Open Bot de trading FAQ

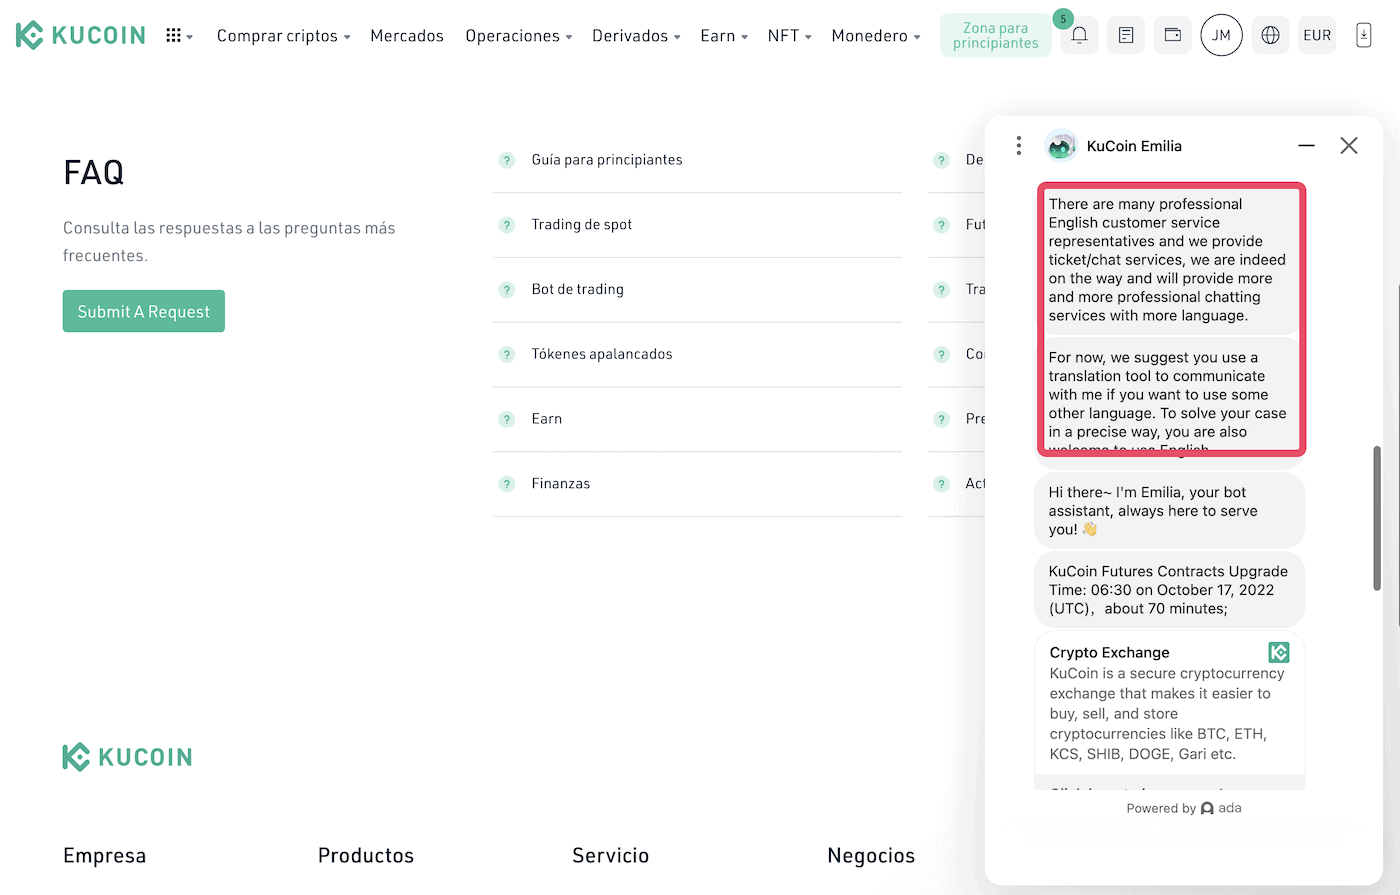tap(577, 290)
